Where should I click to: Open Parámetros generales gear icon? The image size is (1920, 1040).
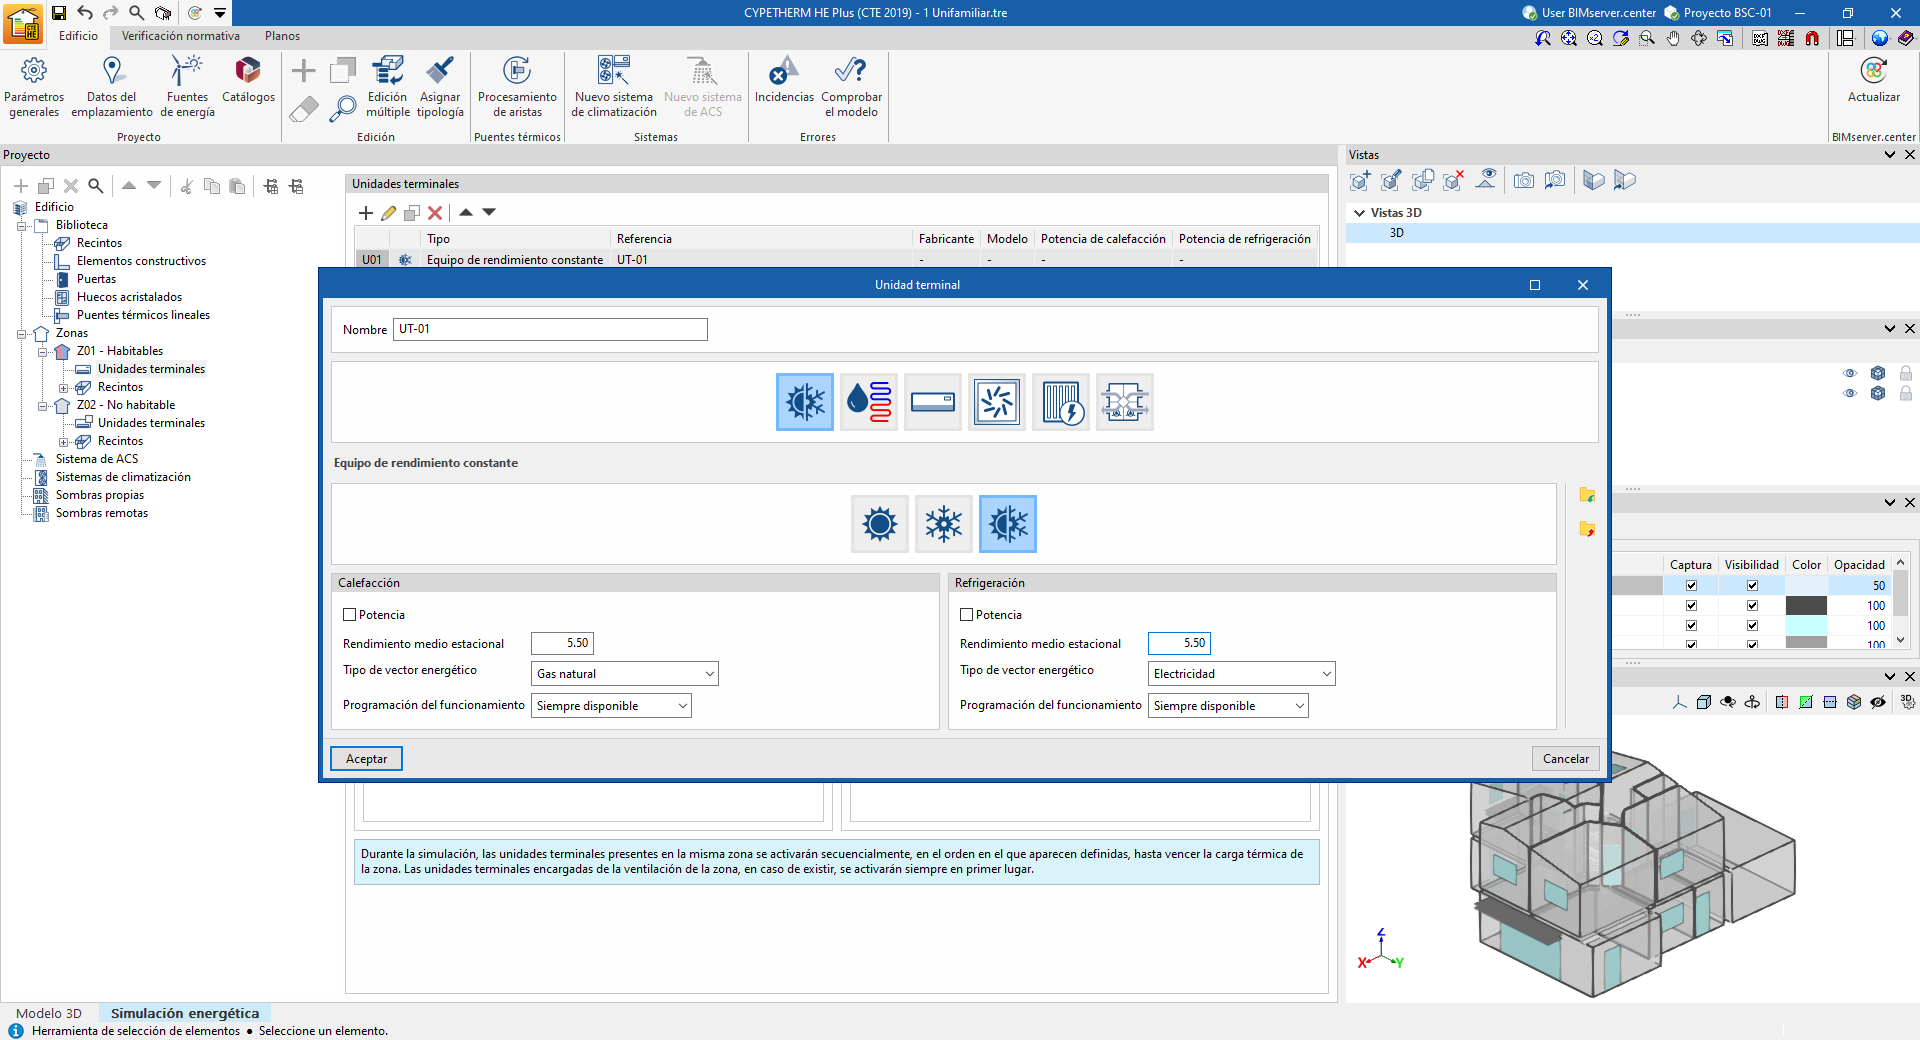(34, 72)
